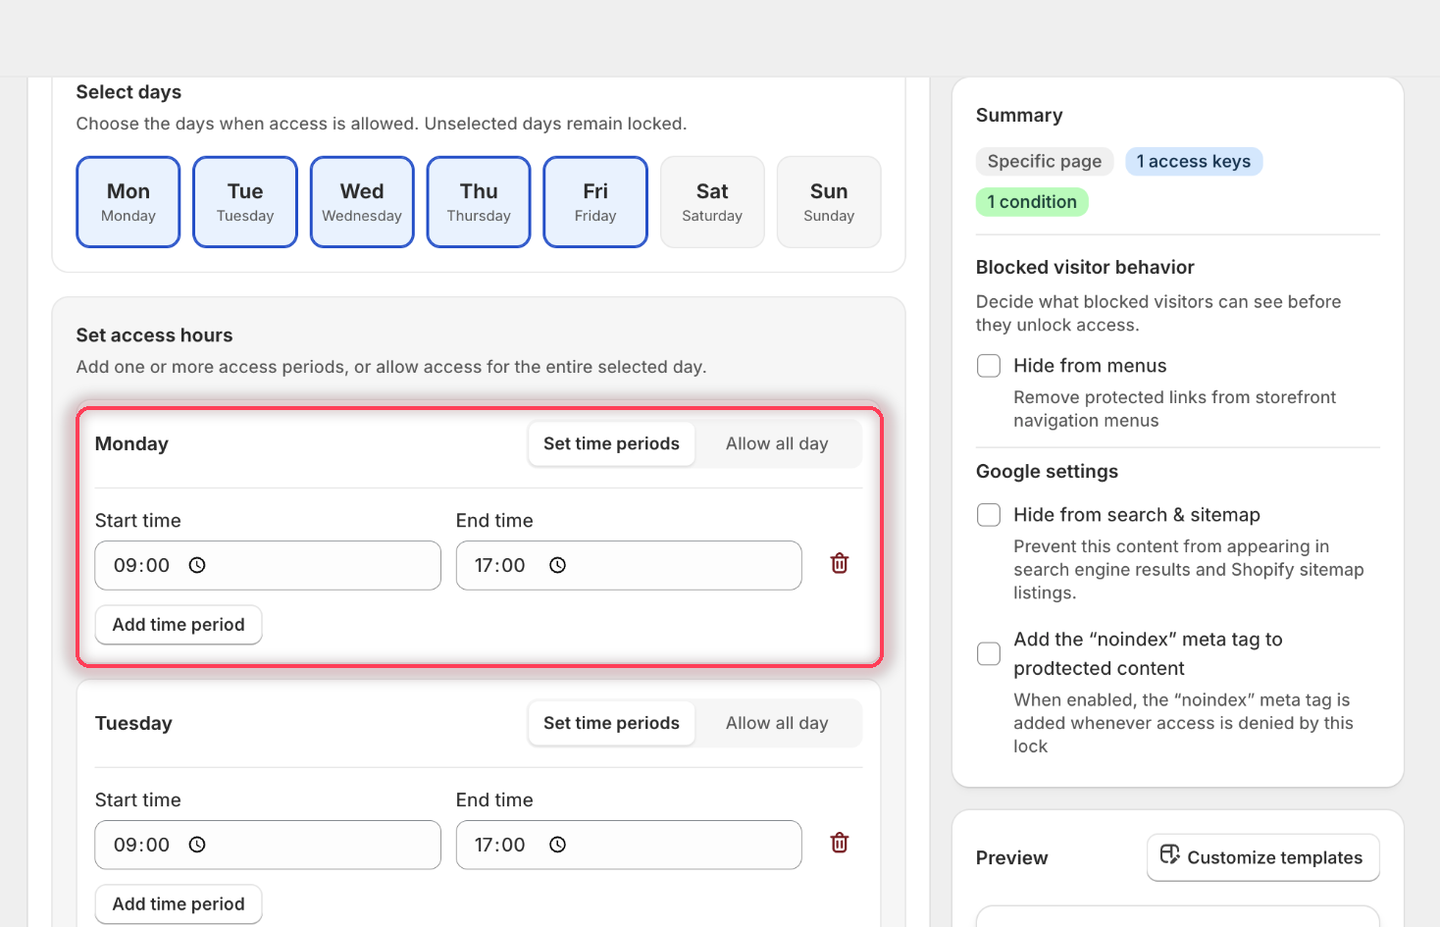Image resolution: width=1440 pixels, height=927 pixels.
Task: Switch Tuesday to Allow all day
Action: click(x=777, y=723)
